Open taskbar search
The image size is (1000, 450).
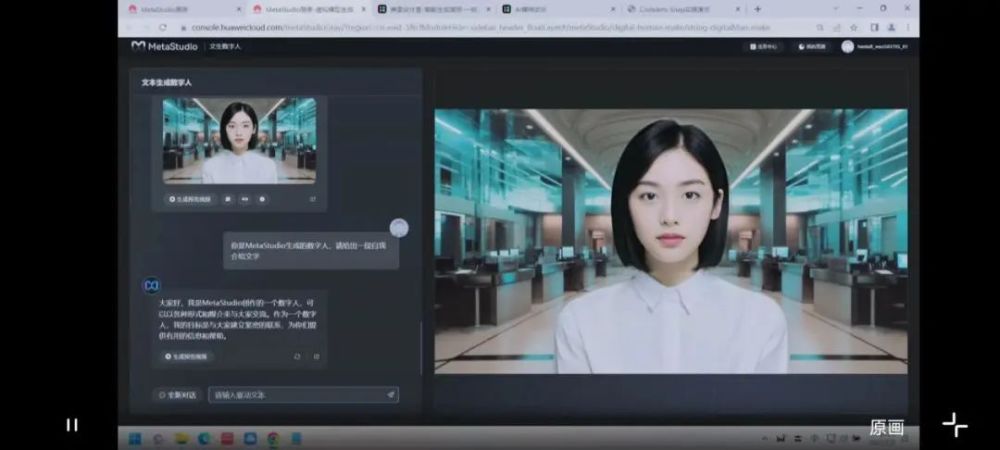158,439
